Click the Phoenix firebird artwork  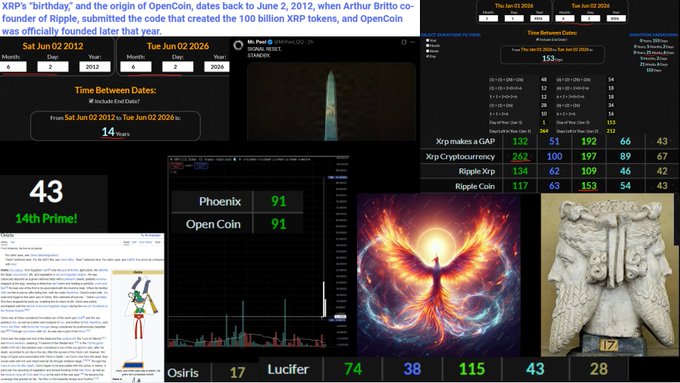click(438, 275)
